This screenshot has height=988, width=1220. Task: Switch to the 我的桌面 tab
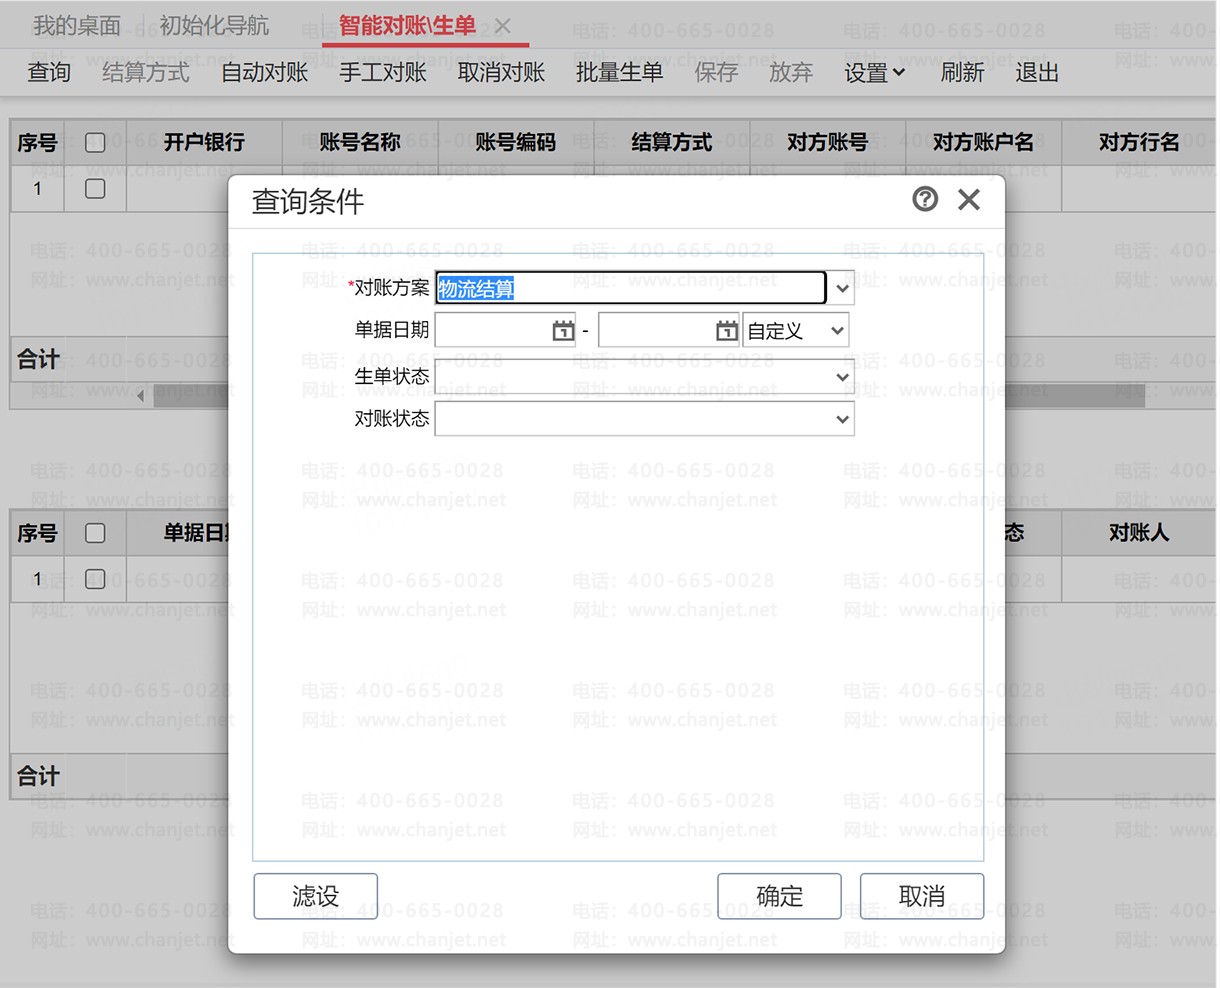tap(75, 26)
